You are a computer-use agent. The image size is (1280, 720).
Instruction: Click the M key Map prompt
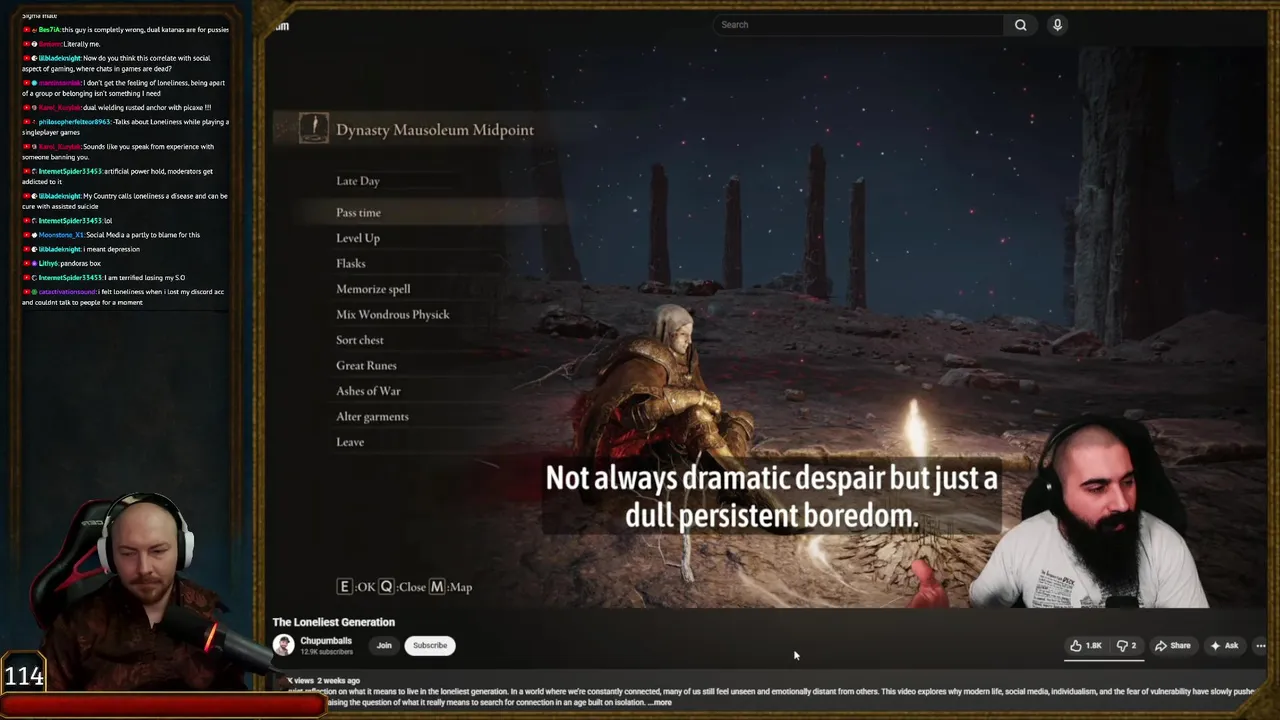tap(451, 587)
